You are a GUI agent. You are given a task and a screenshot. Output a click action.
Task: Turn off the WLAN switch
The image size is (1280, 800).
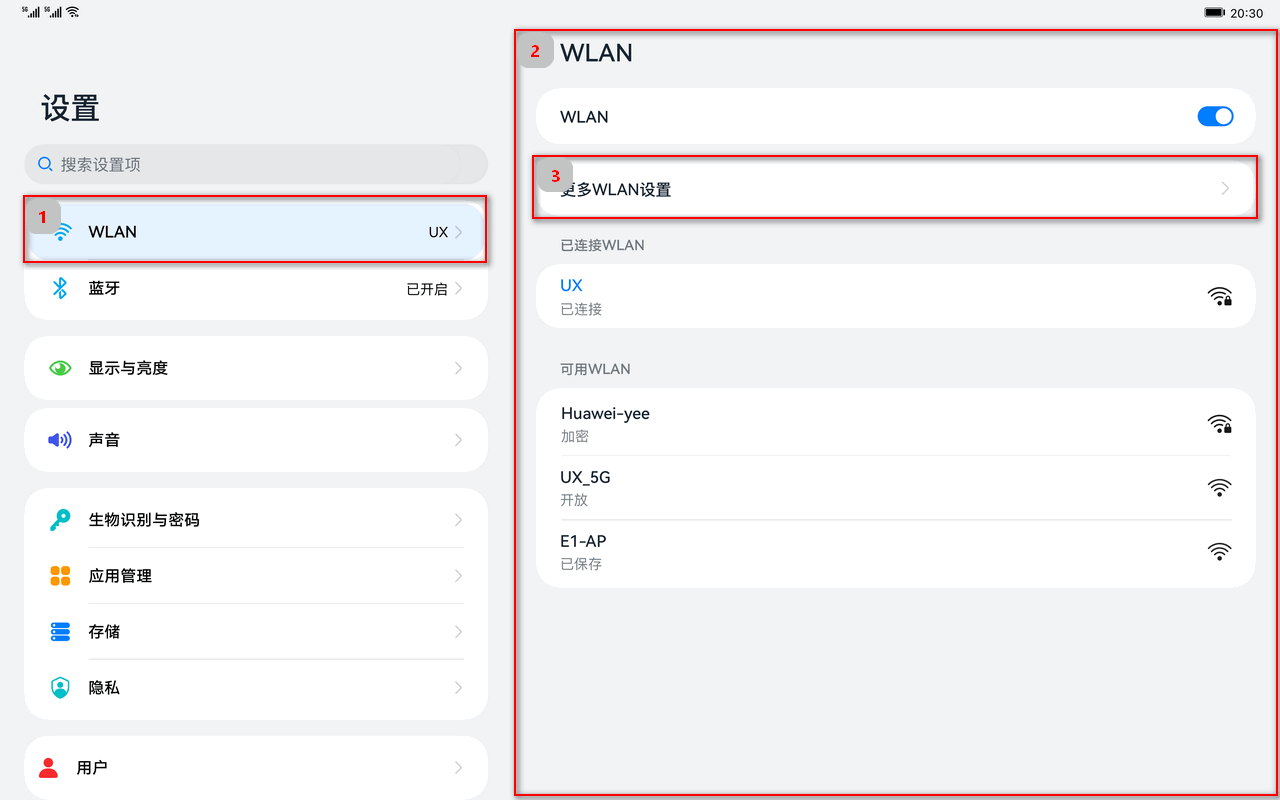1215,117
